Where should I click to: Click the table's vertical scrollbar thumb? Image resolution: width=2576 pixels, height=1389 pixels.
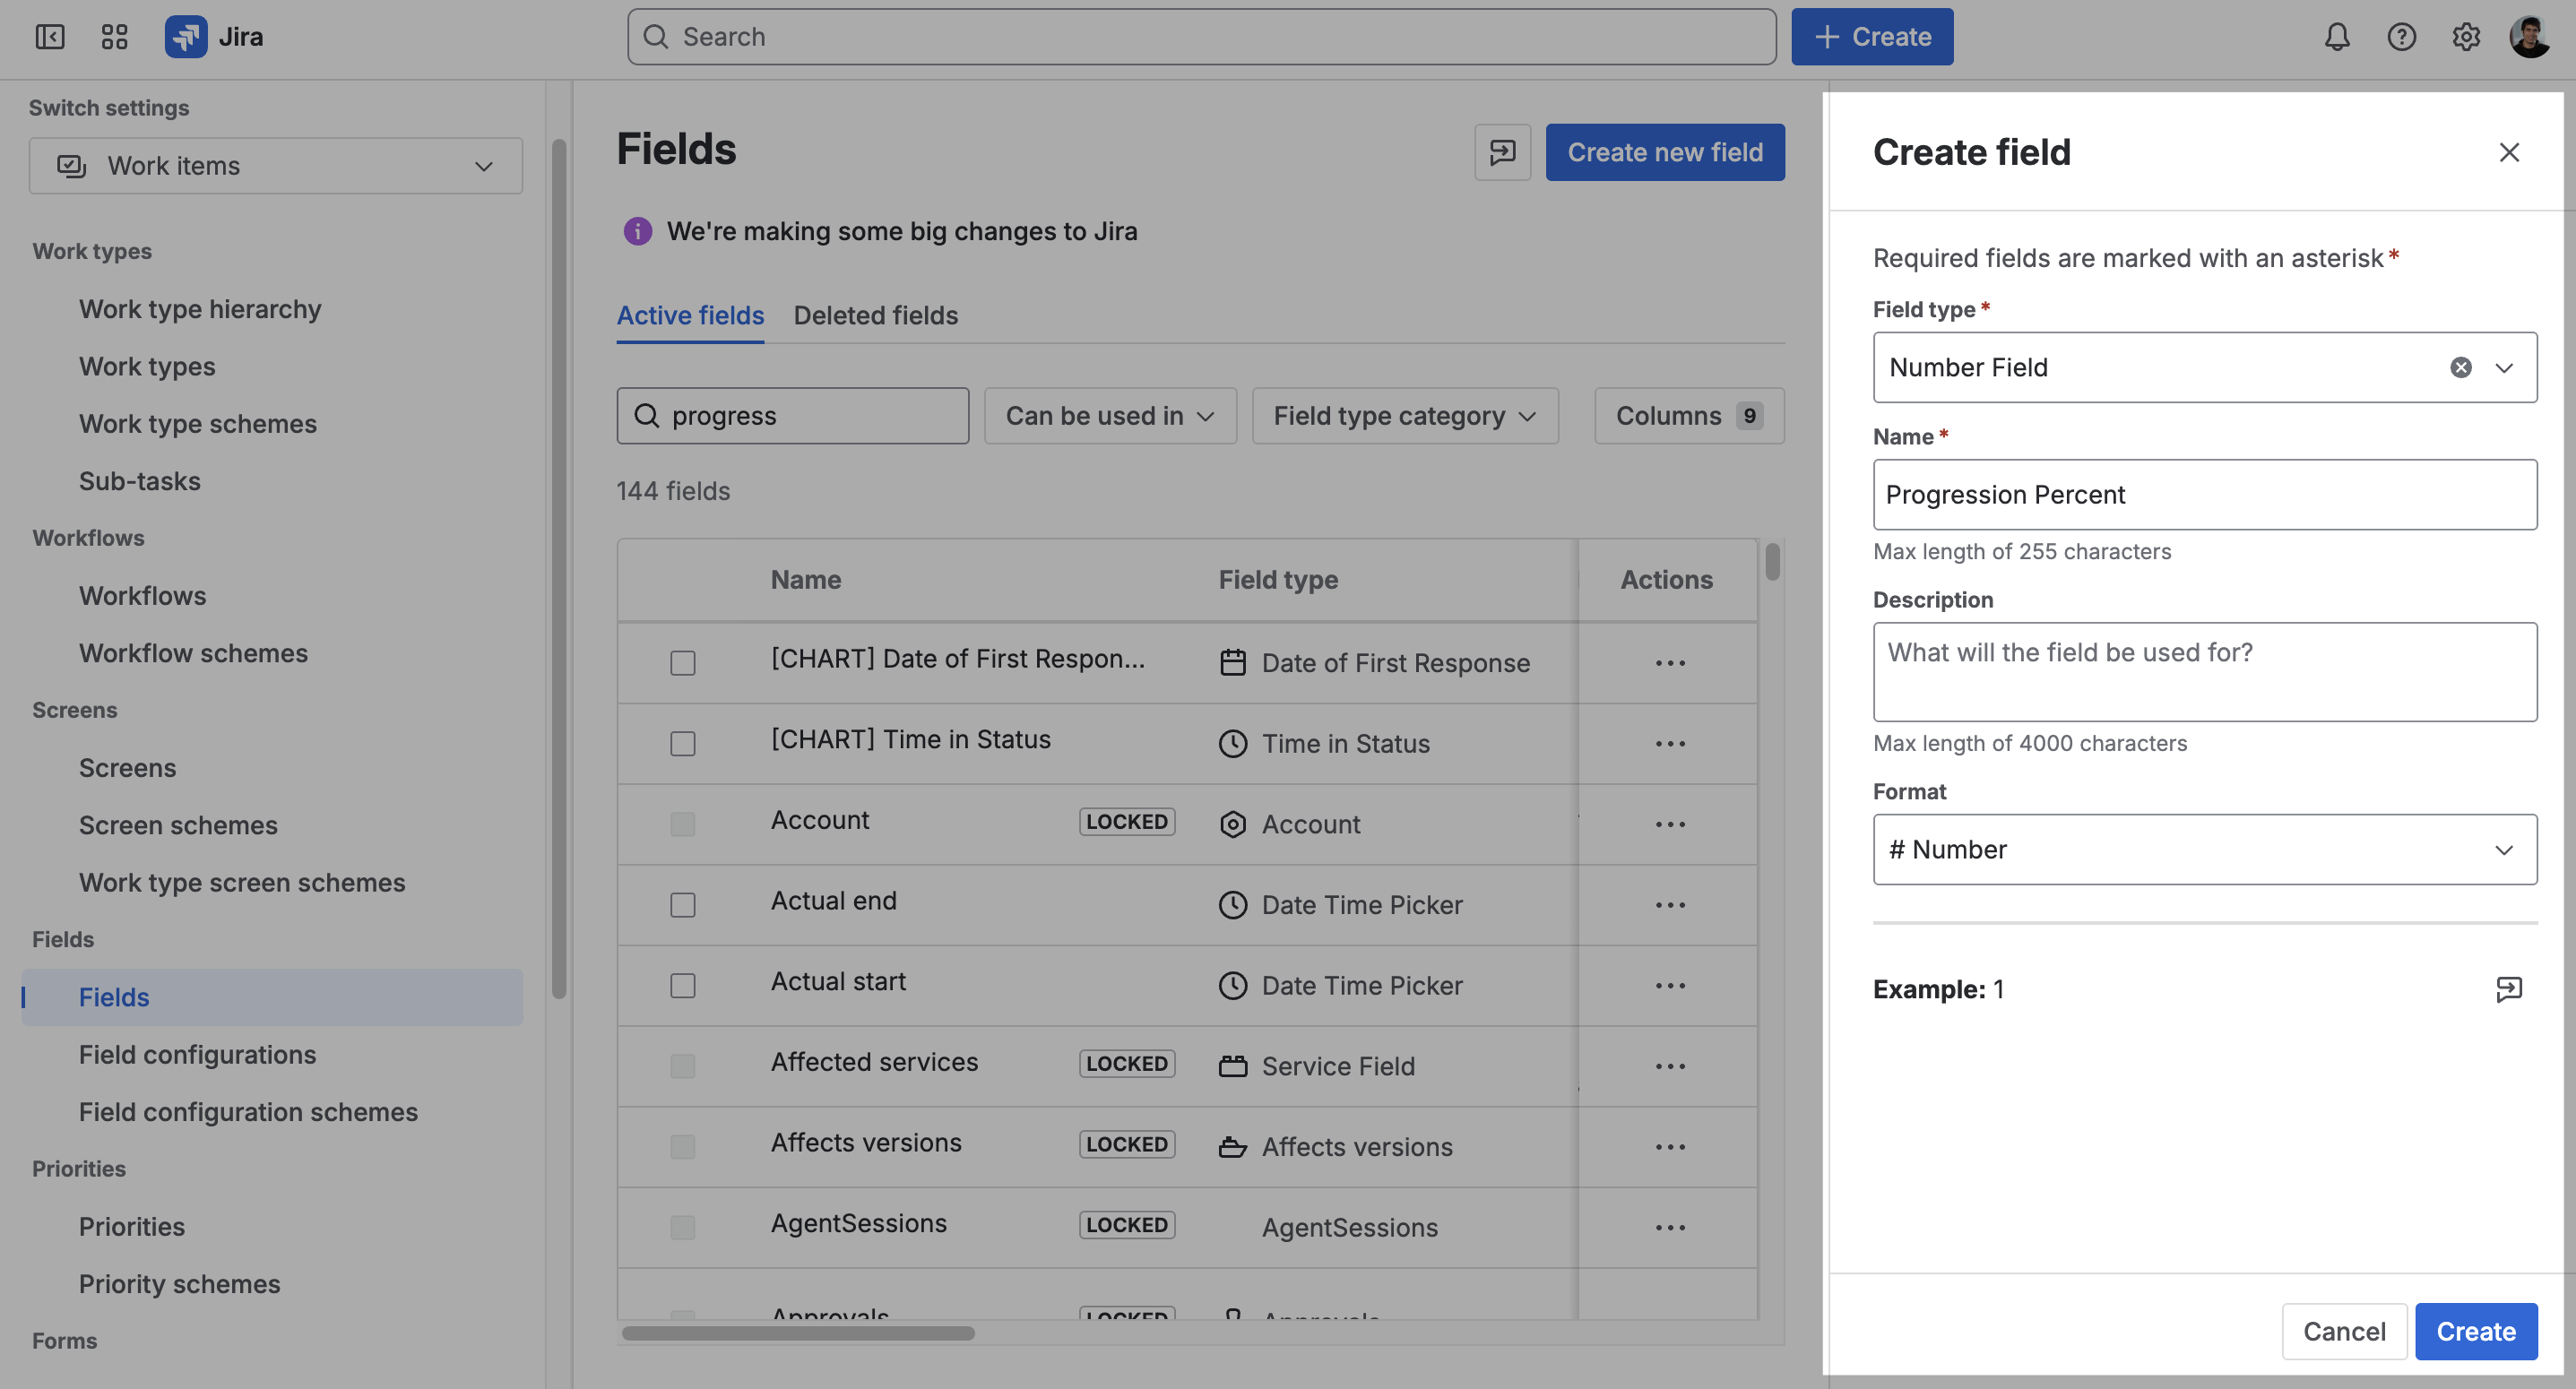[x=1772, y=562]
